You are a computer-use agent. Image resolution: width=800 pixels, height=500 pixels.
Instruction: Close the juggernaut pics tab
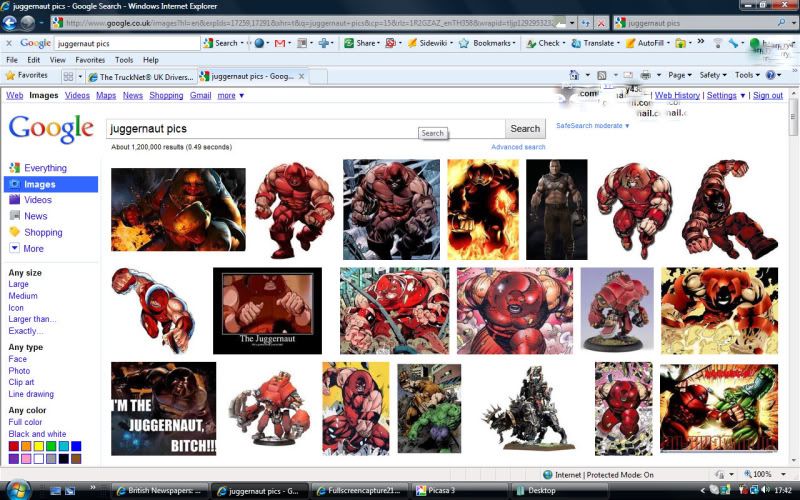tap(302, 77)
